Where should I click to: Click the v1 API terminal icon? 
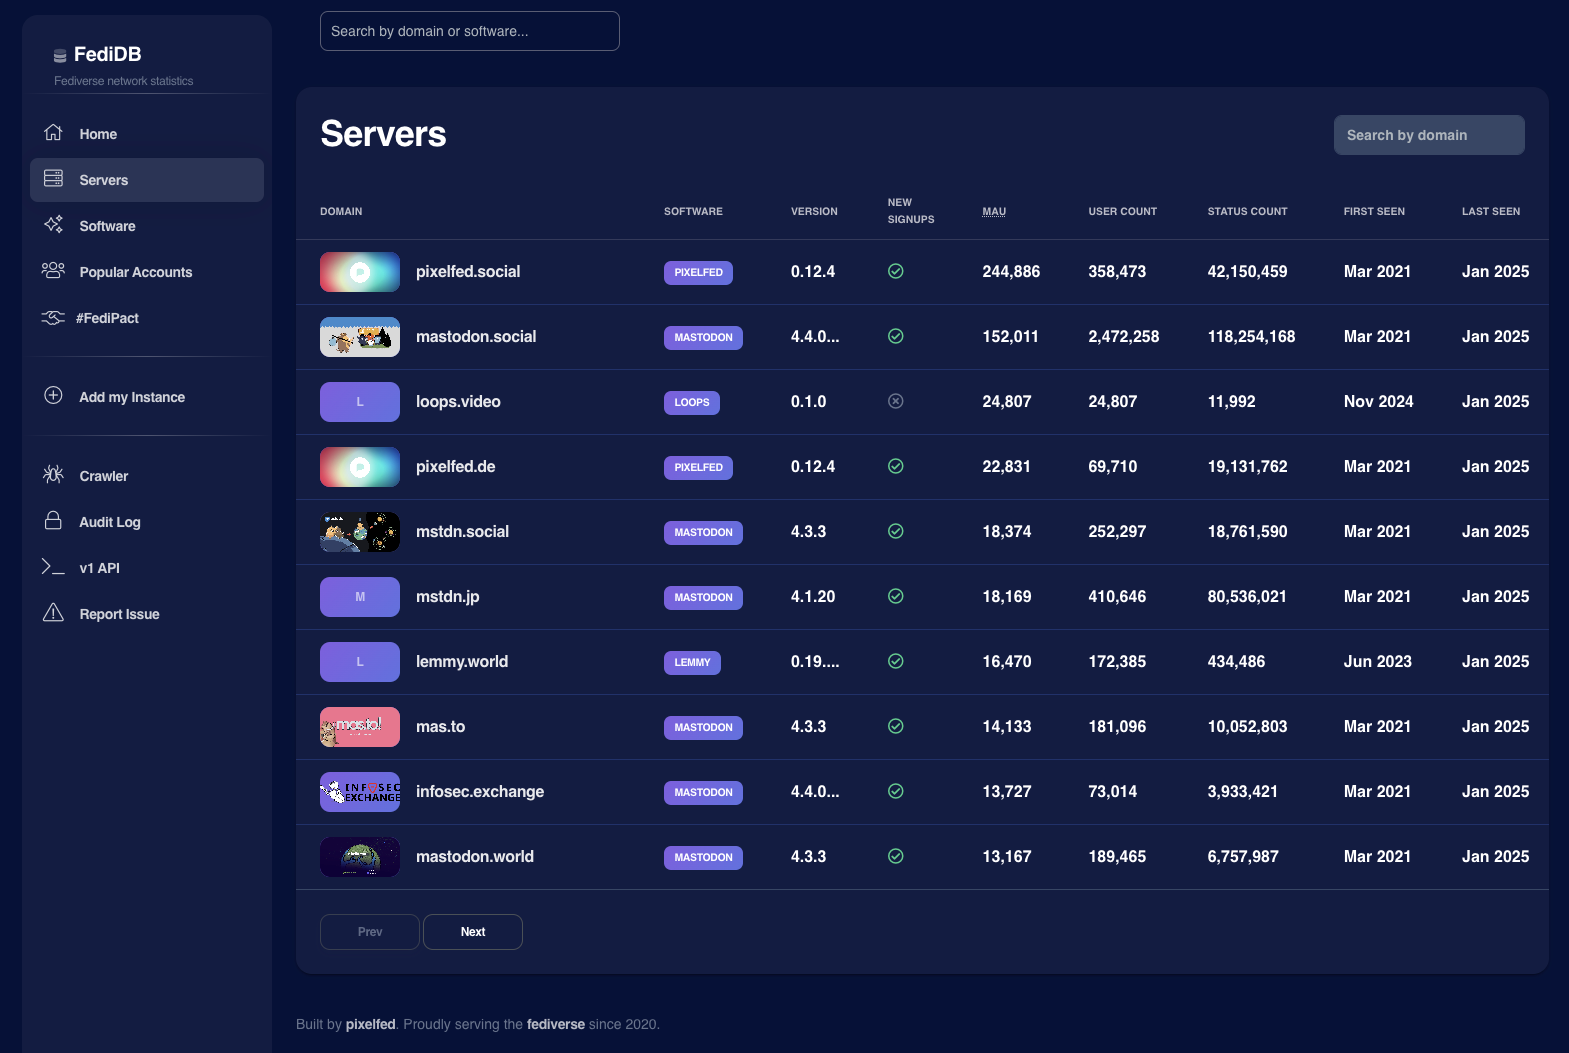[53, 567]
